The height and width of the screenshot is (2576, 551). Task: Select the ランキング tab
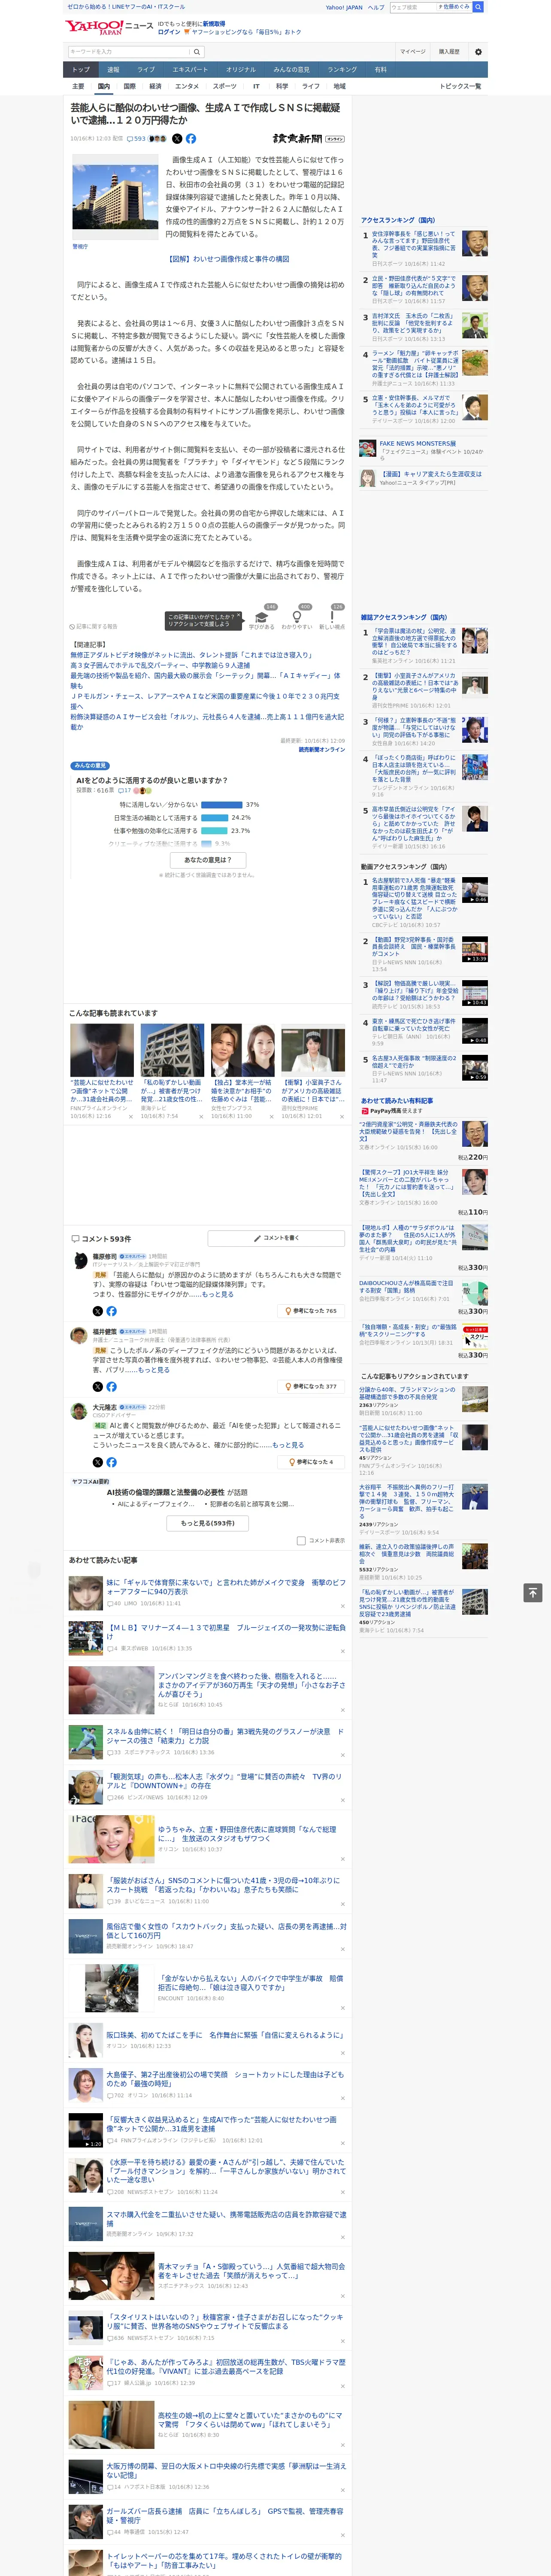point(342,70)
